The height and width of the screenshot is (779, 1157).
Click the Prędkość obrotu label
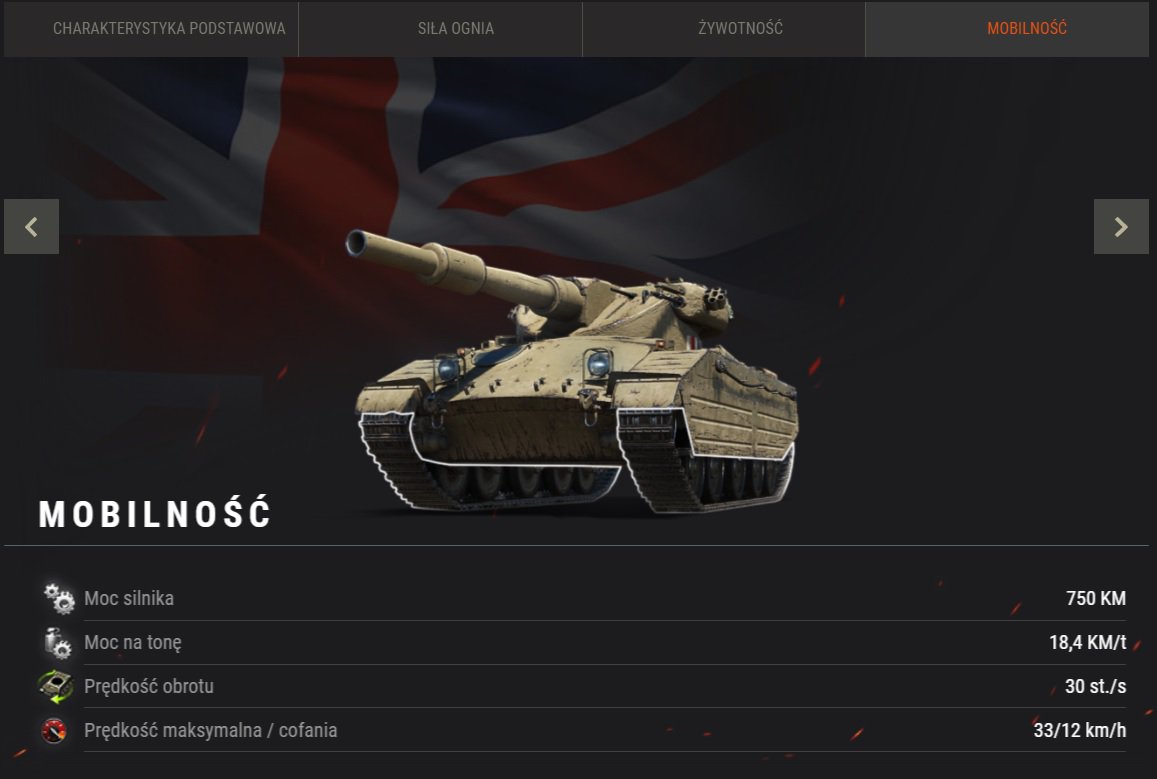click(x=149, y=686)
